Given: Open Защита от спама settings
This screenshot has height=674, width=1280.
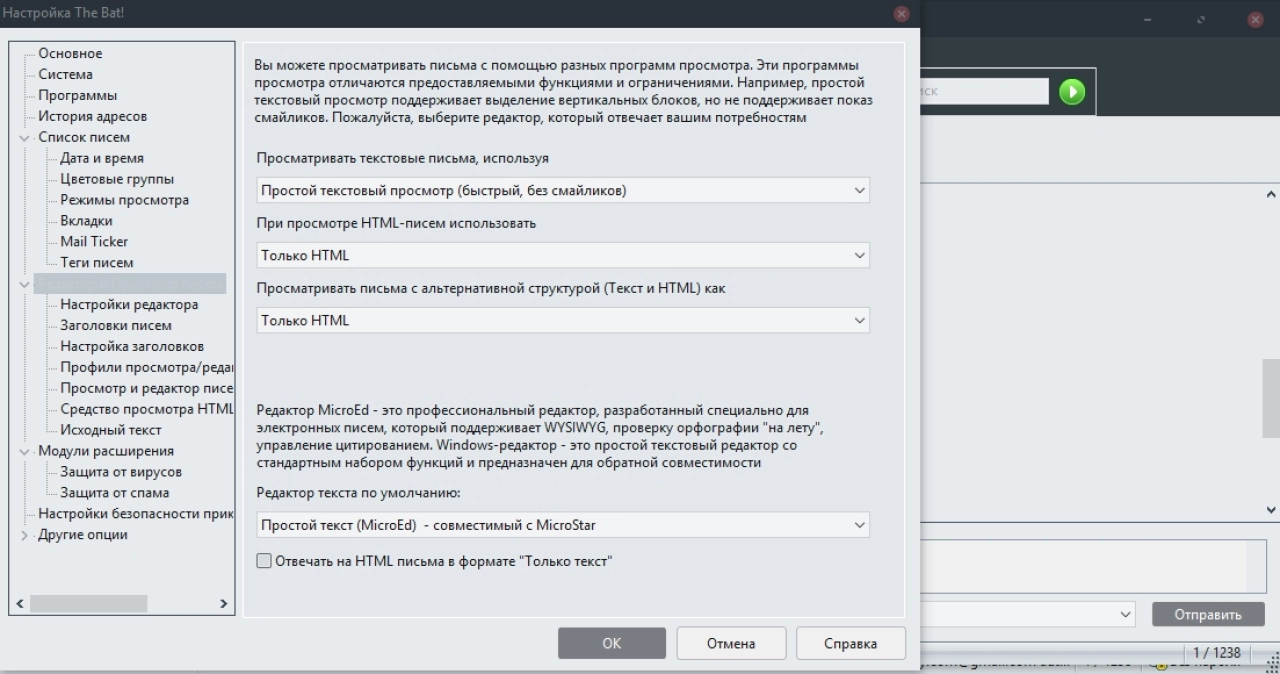Looking at the screenshot, I should (x=114, y=492).
